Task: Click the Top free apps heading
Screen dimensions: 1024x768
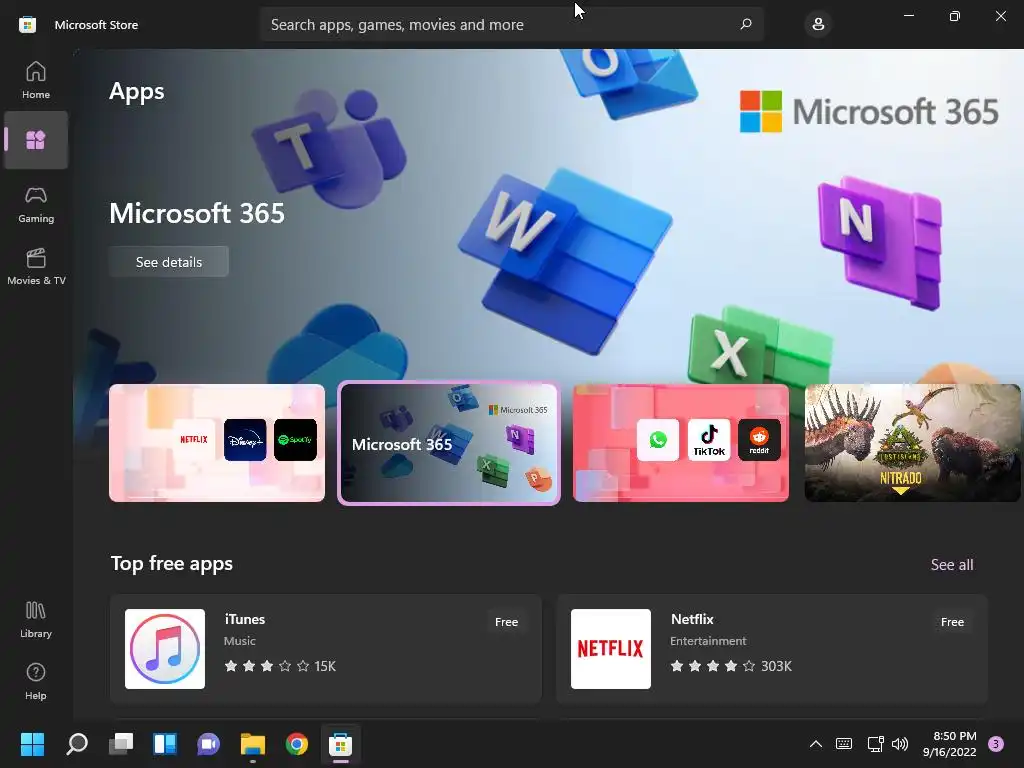Action: [172, 564]
